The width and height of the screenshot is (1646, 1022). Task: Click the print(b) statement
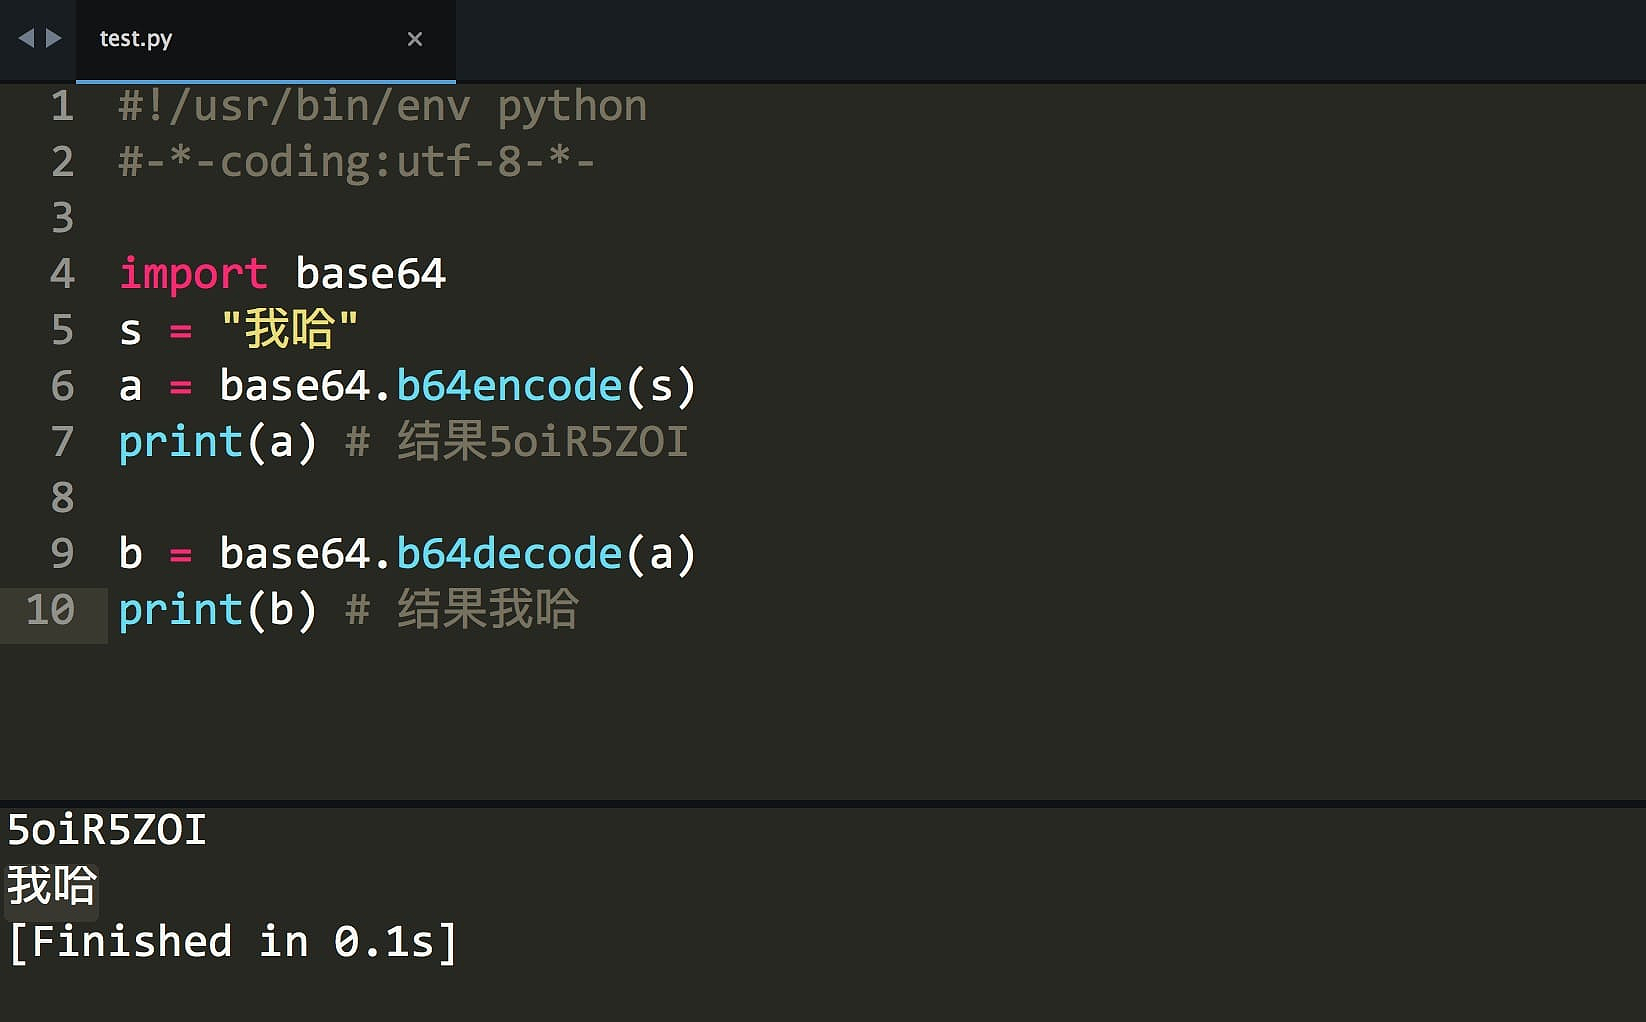[217, 610]
